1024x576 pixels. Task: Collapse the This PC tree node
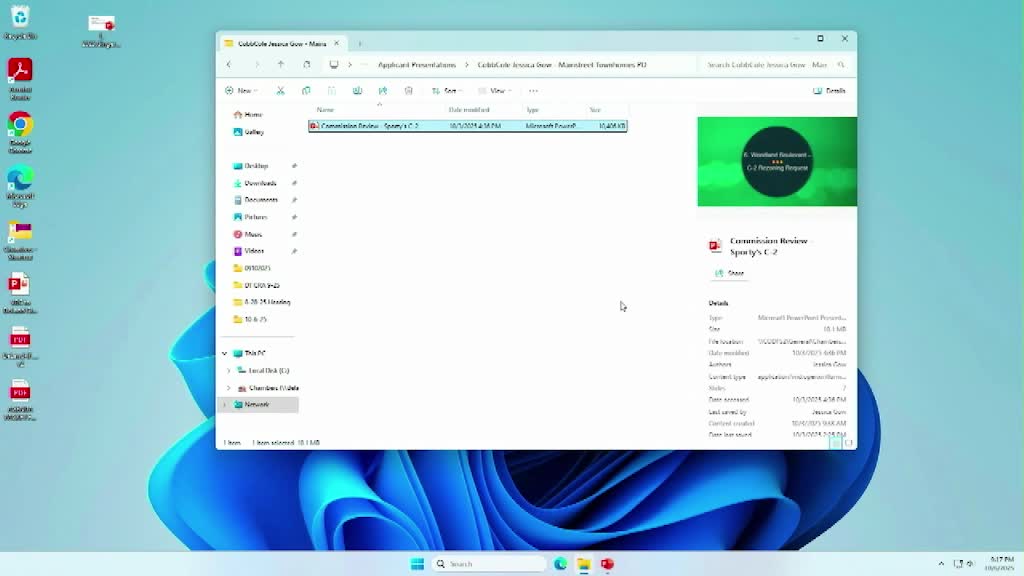[225, 353]
